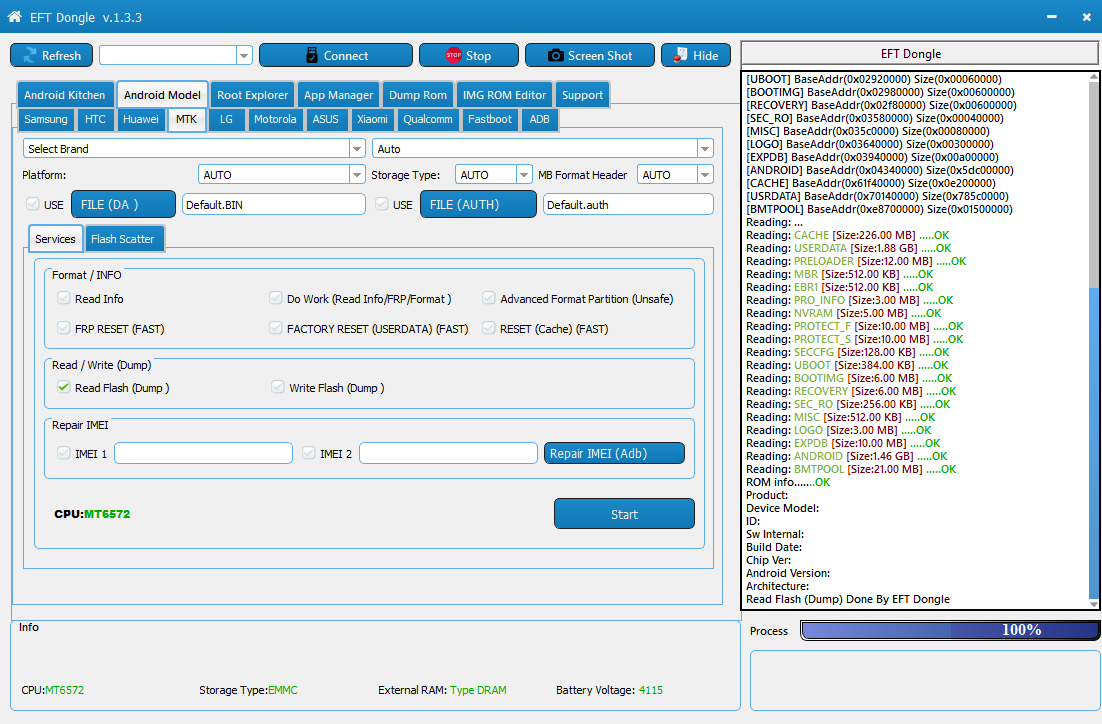Image resolution: width=1102 pixels, height=724 pixels.
Task: Open the Fastboot tab
Action: pyautogui.click(x=490, y=119)
